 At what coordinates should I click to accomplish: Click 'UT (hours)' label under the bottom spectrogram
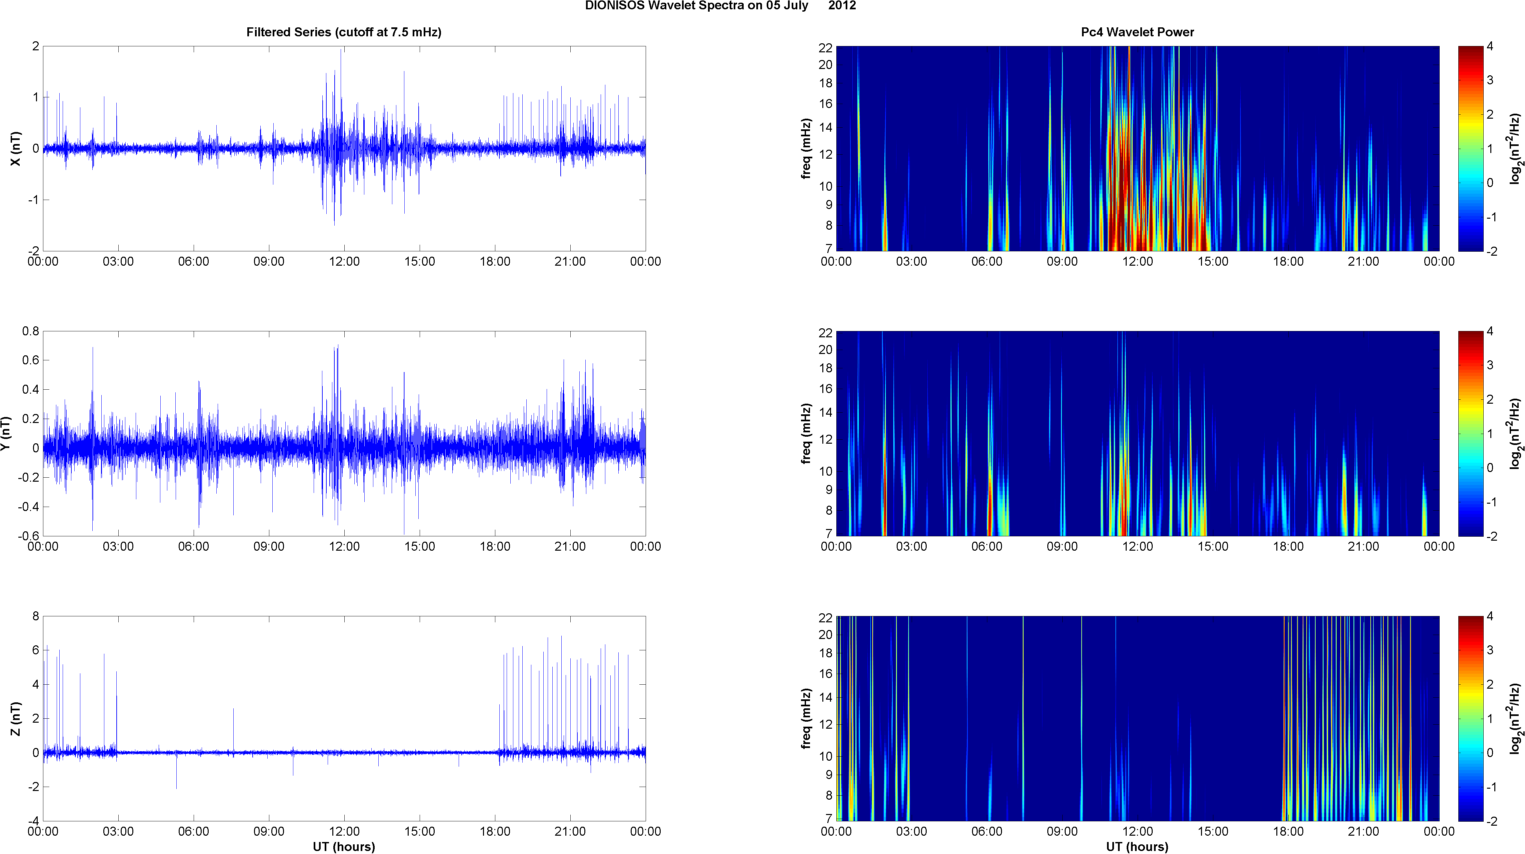(1137, 846)
